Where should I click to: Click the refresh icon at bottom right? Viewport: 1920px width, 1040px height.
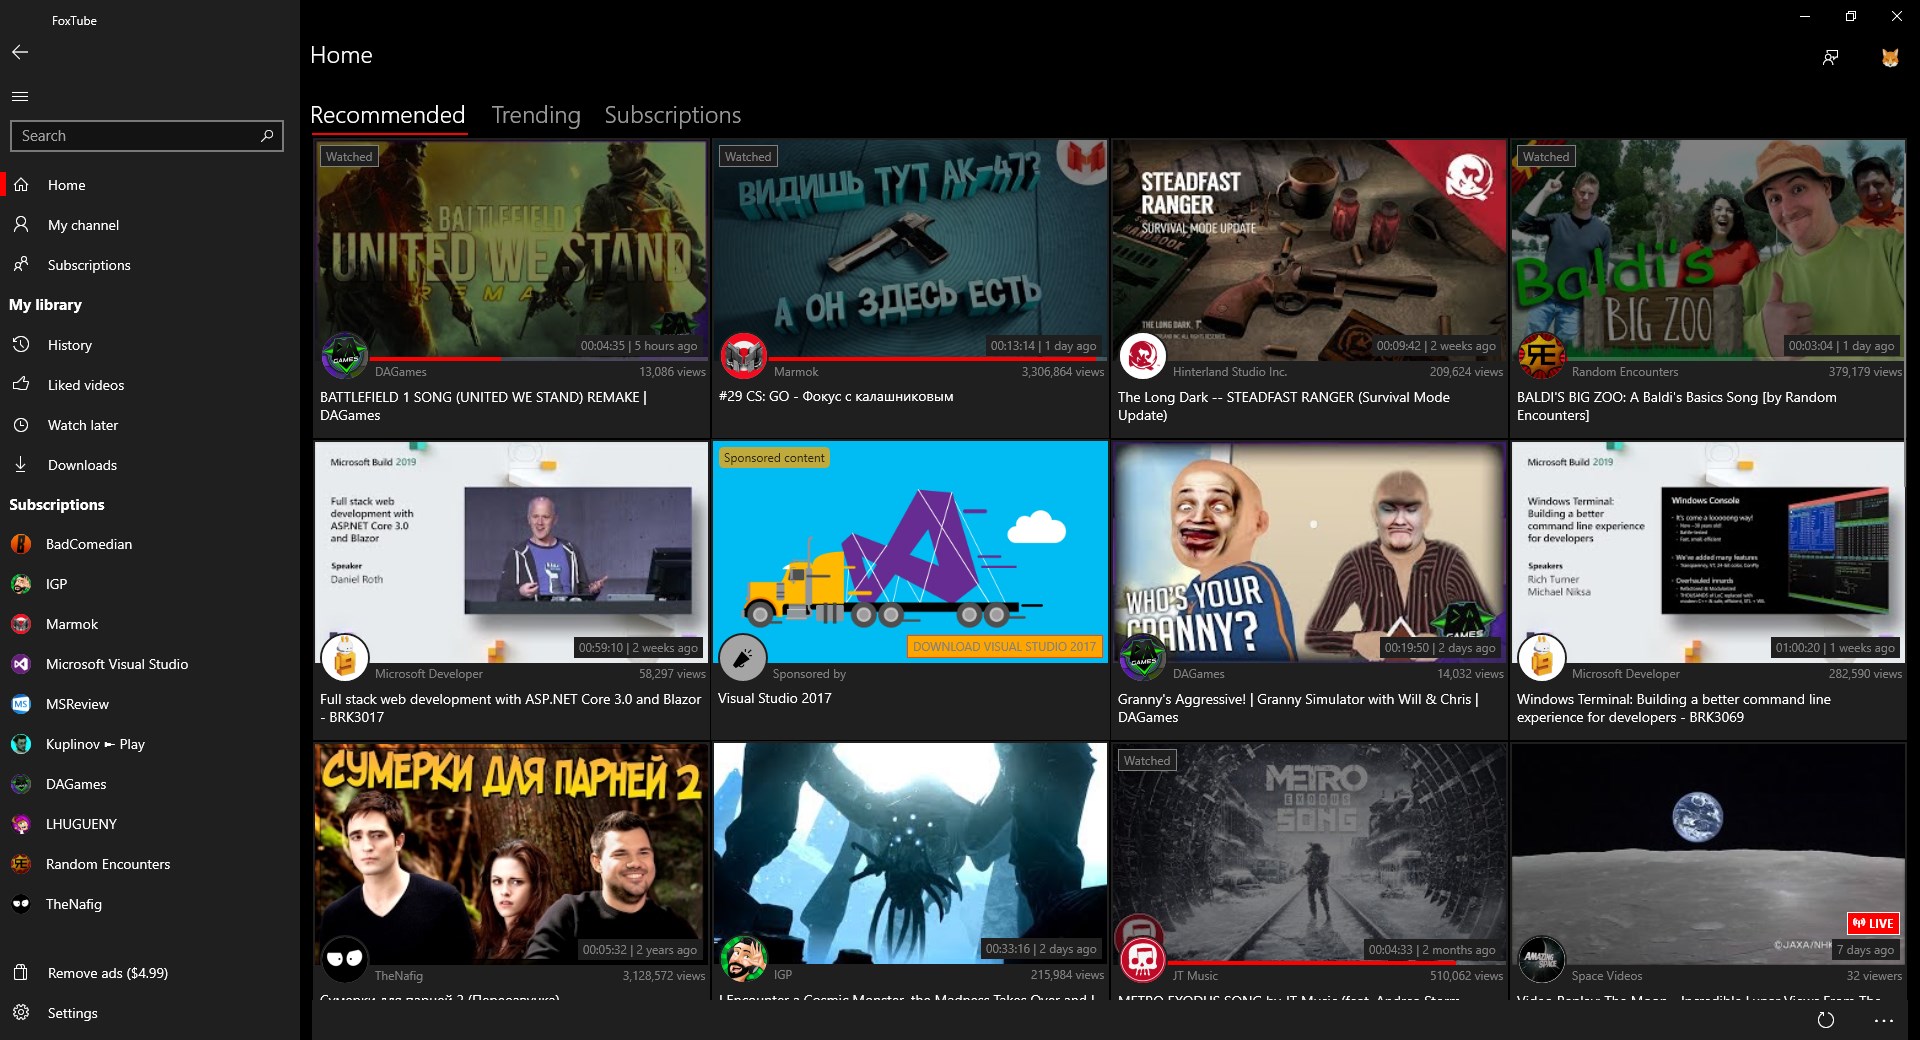[x=1826, y=1020]
